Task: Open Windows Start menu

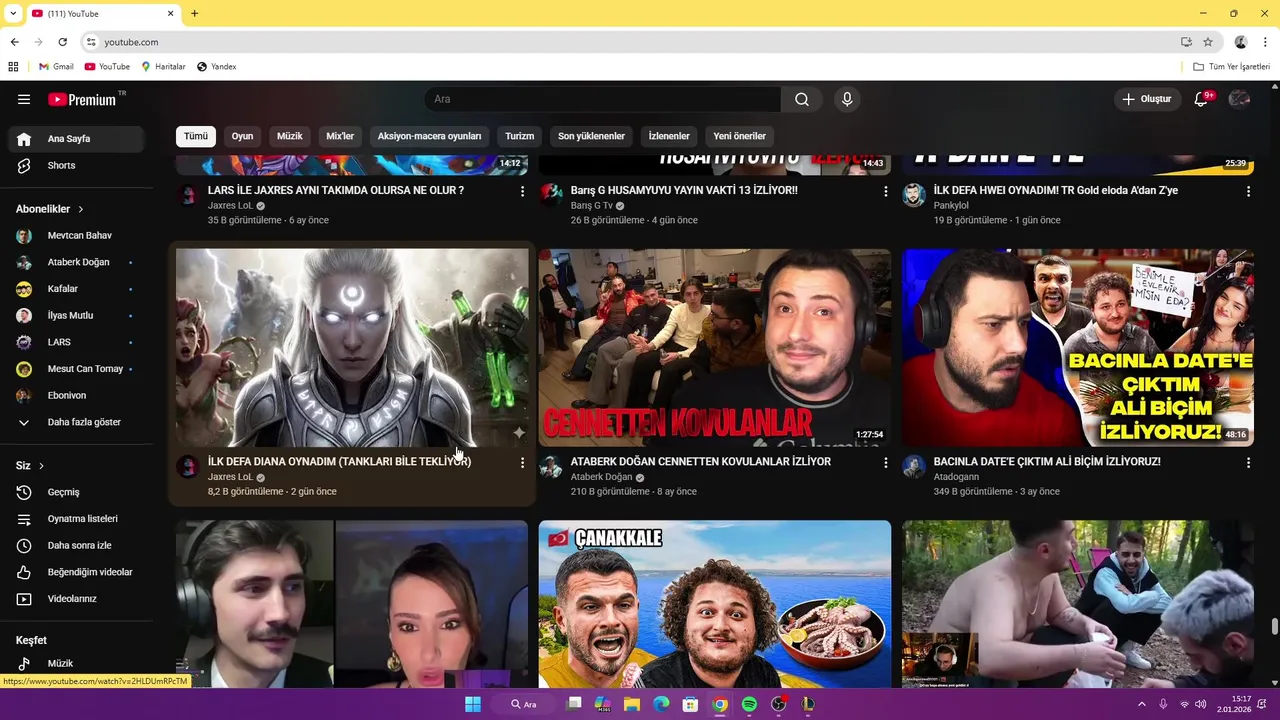Action: tap(473, 704)
